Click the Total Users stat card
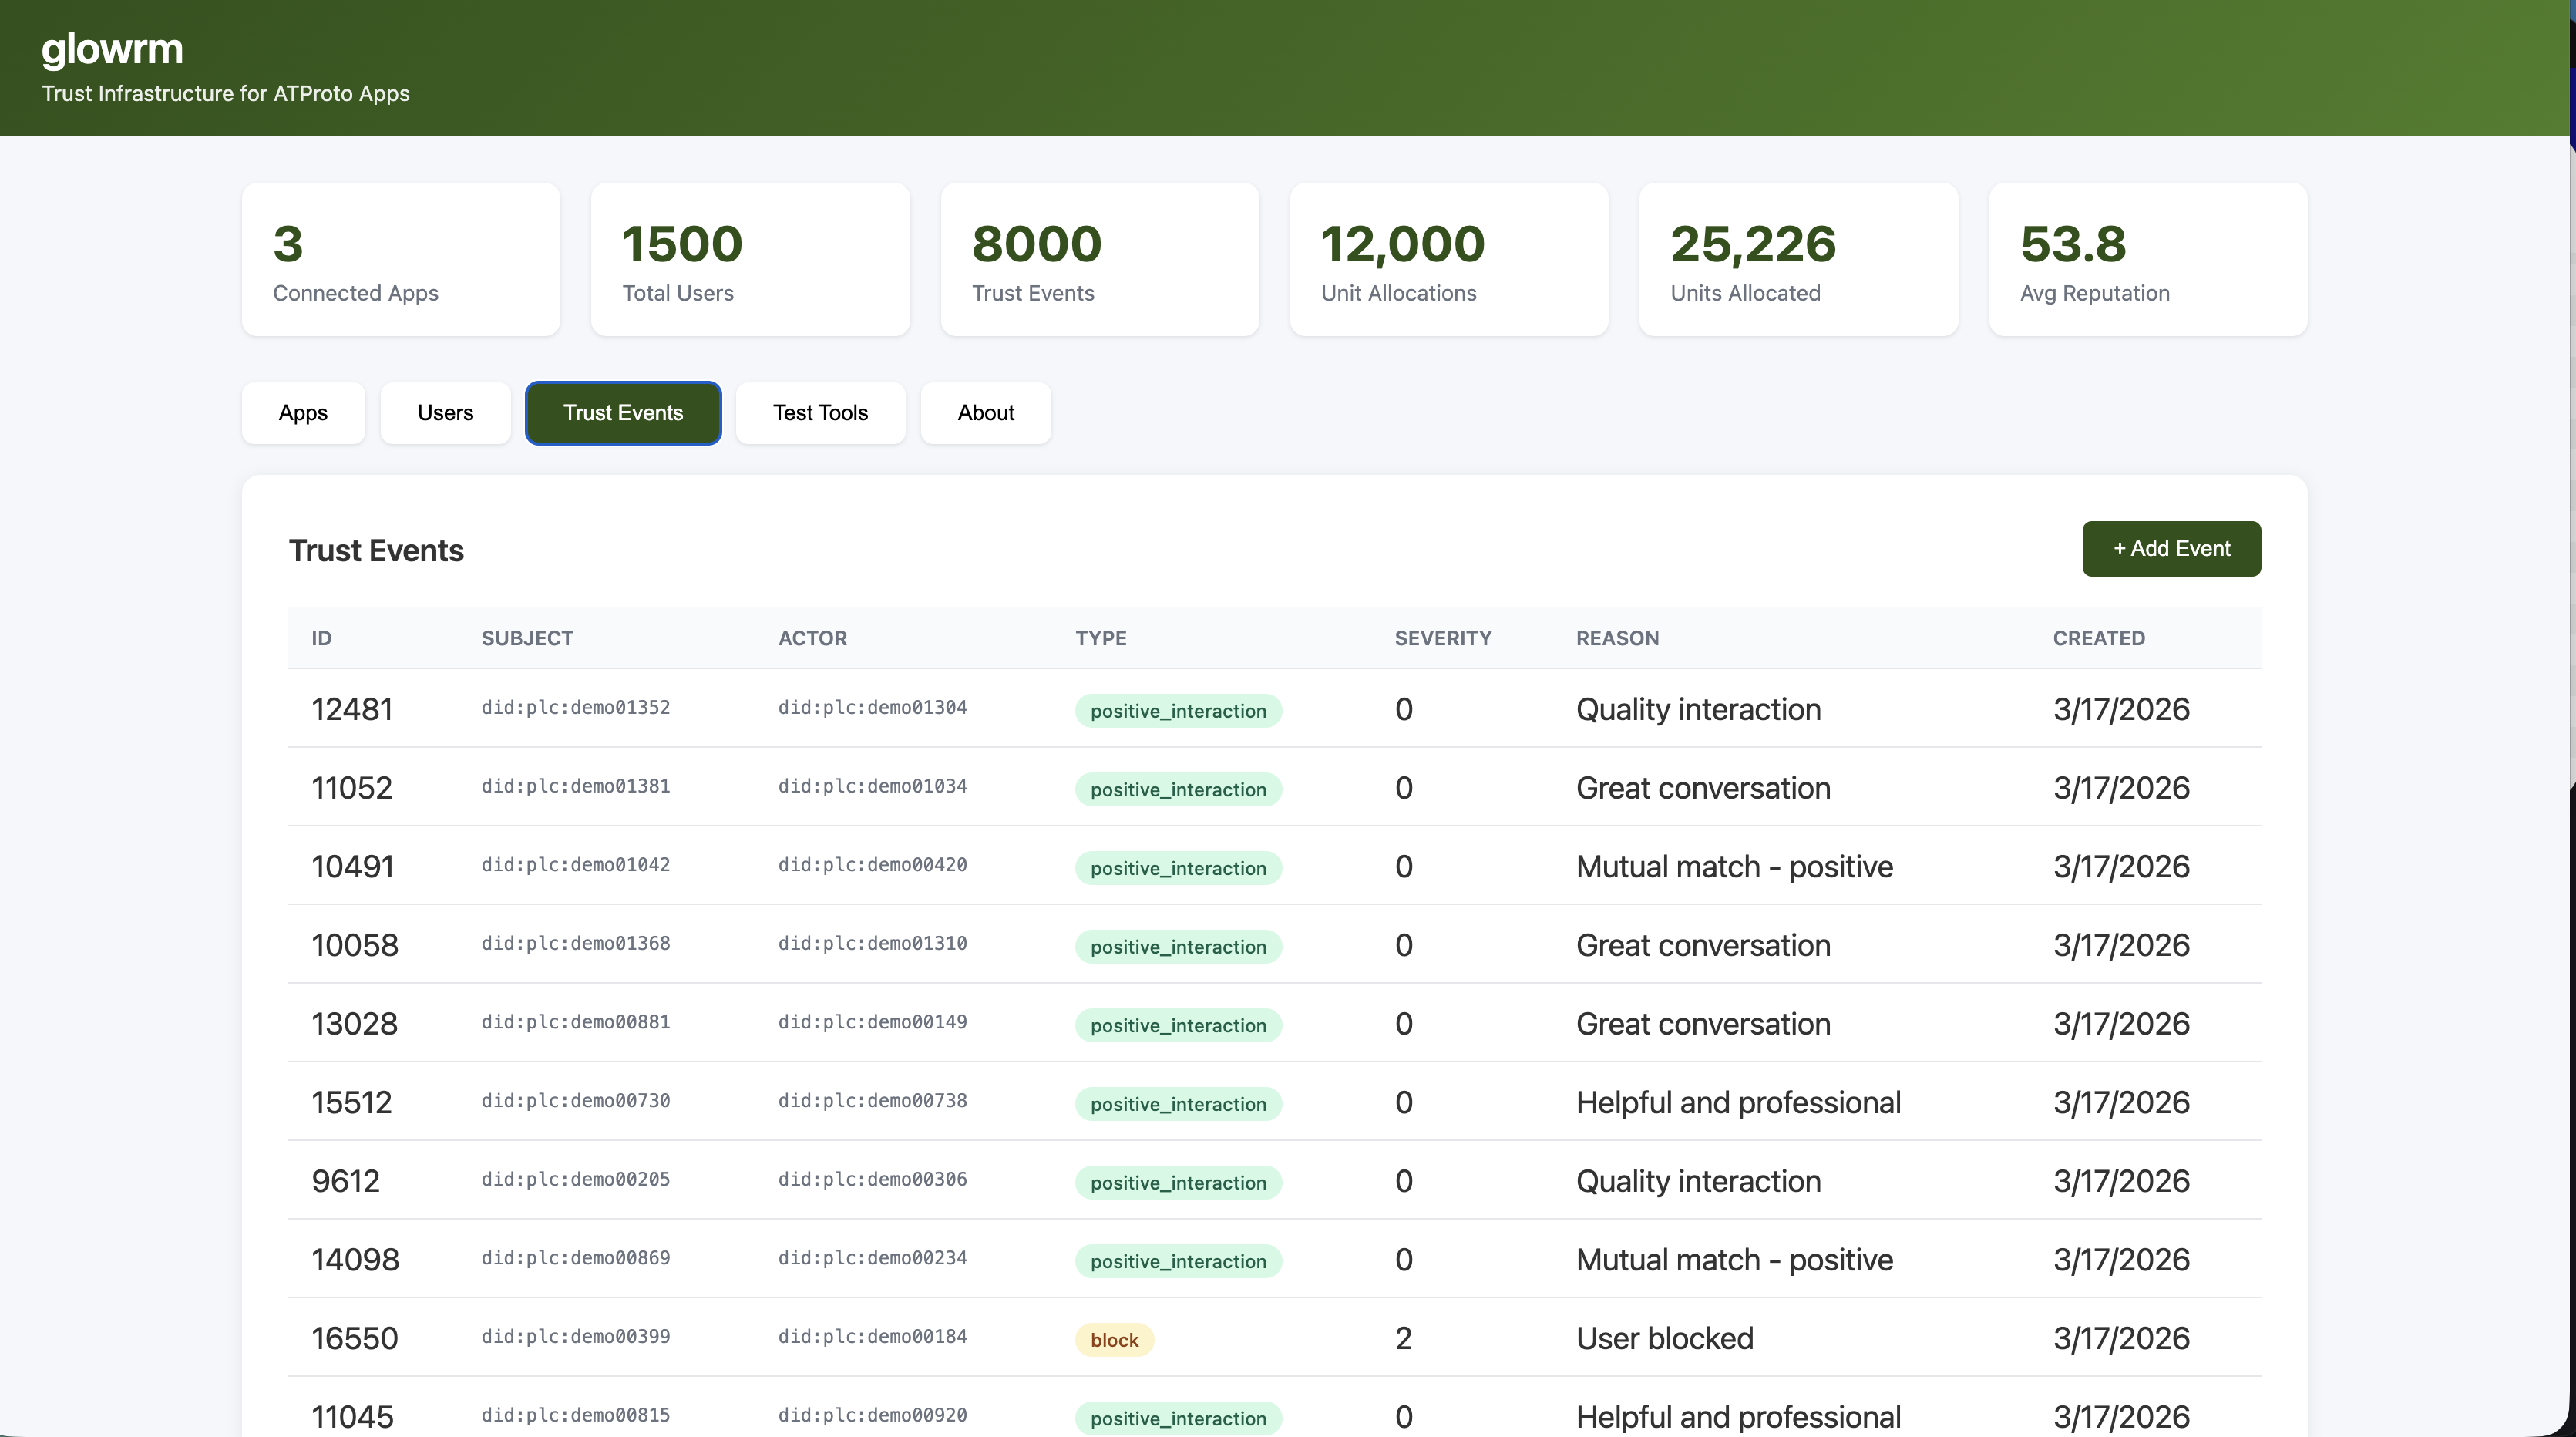 750,259
